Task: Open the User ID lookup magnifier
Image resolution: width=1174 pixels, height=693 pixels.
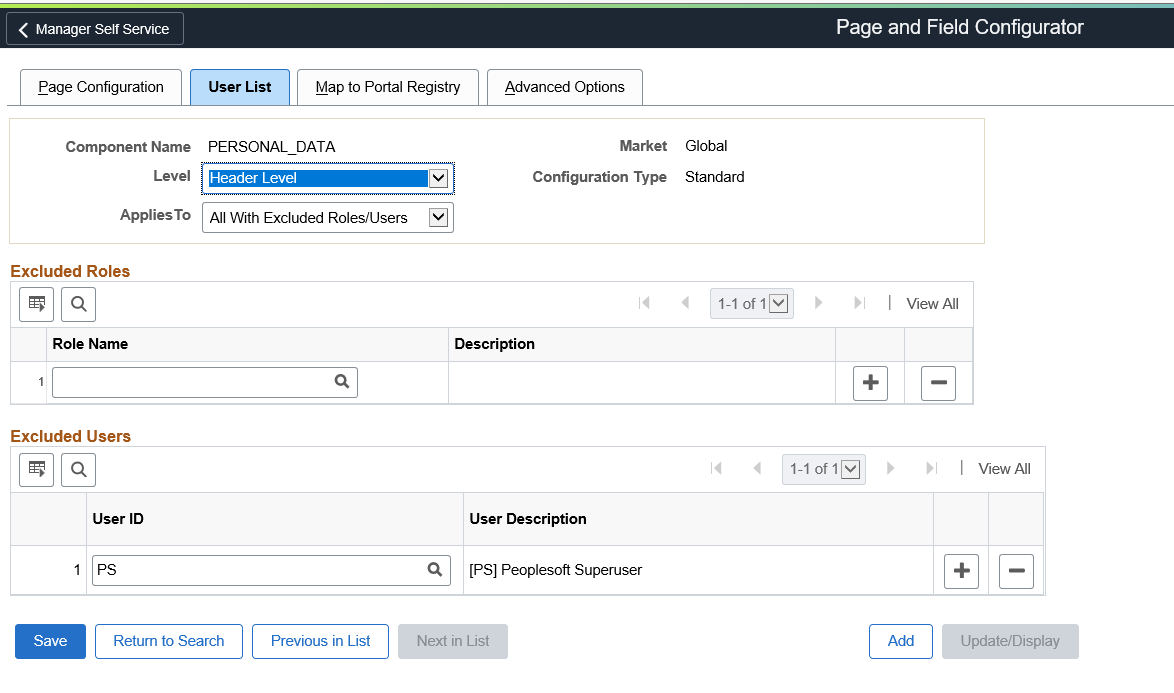Action: [434, 570]
